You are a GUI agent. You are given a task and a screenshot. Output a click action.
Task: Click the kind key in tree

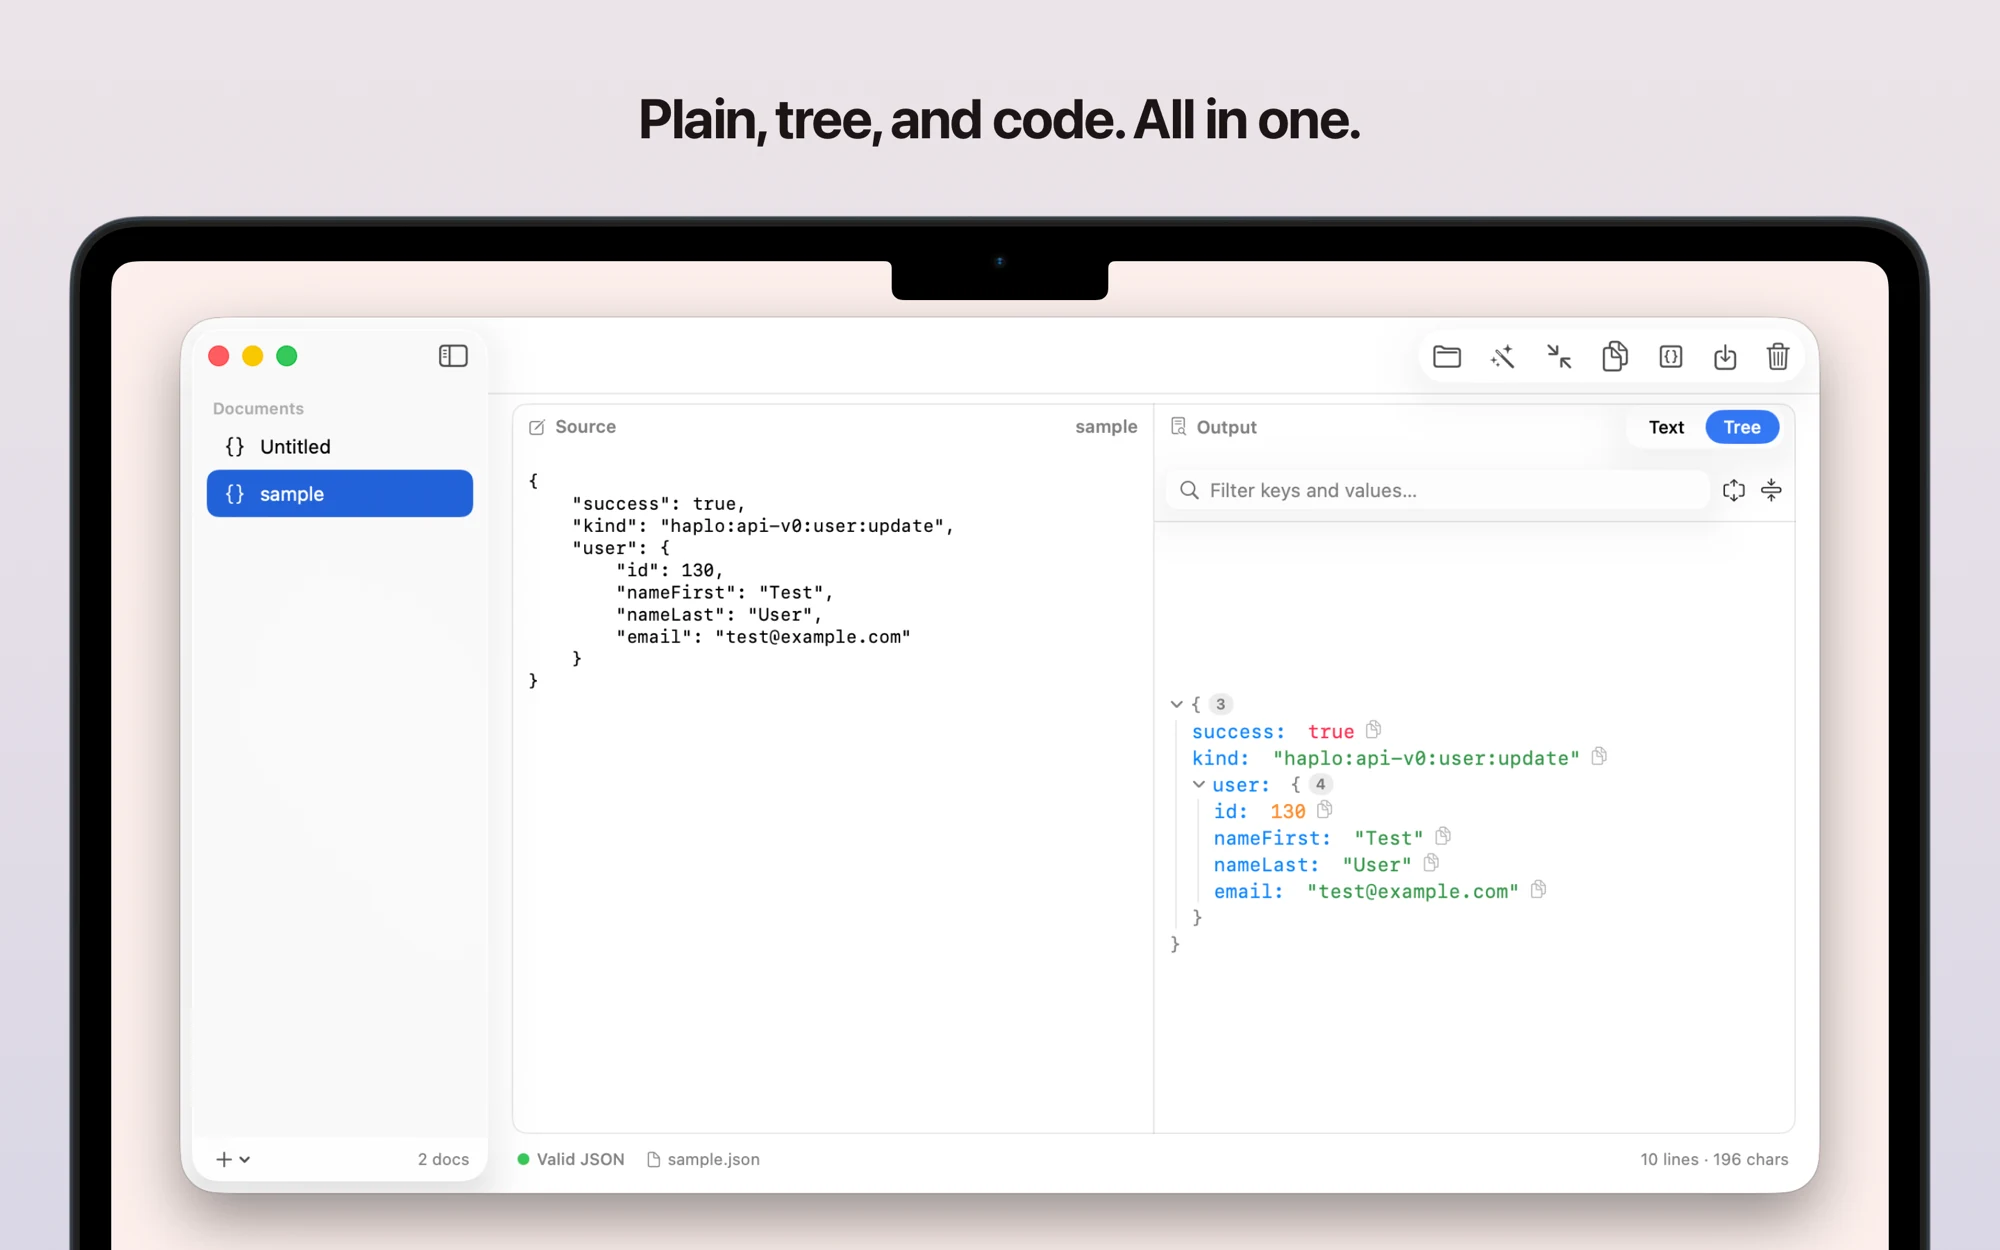click(1220, 758)
